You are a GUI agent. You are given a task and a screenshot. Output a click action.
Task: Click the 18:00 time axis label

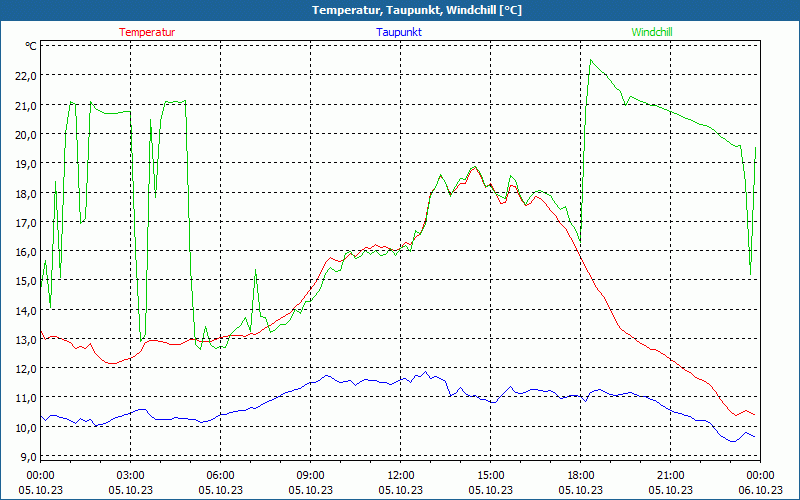[x=581, y=476]
